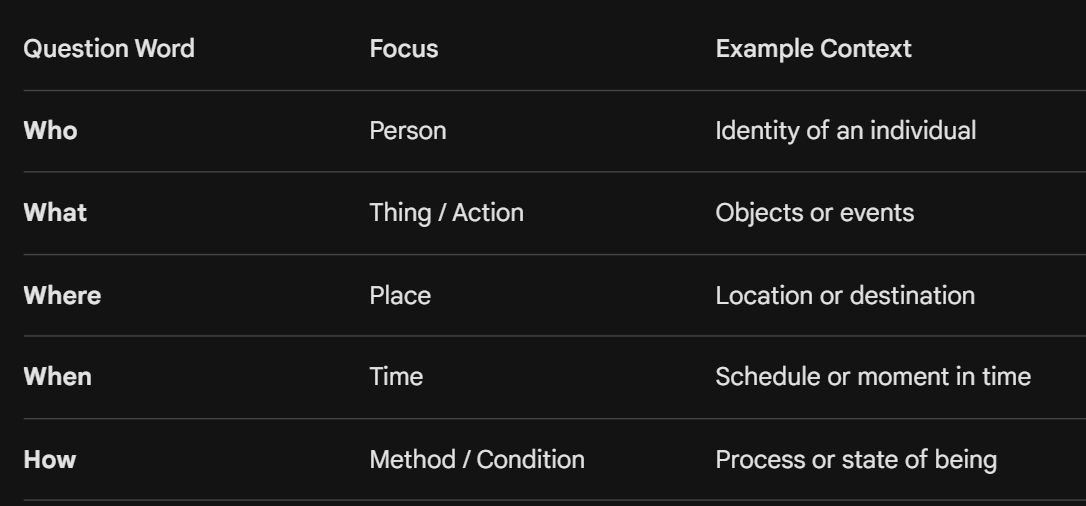Select the bold 'How' question word
This screenshot has width=1086, height=506.
coord(50,460)
